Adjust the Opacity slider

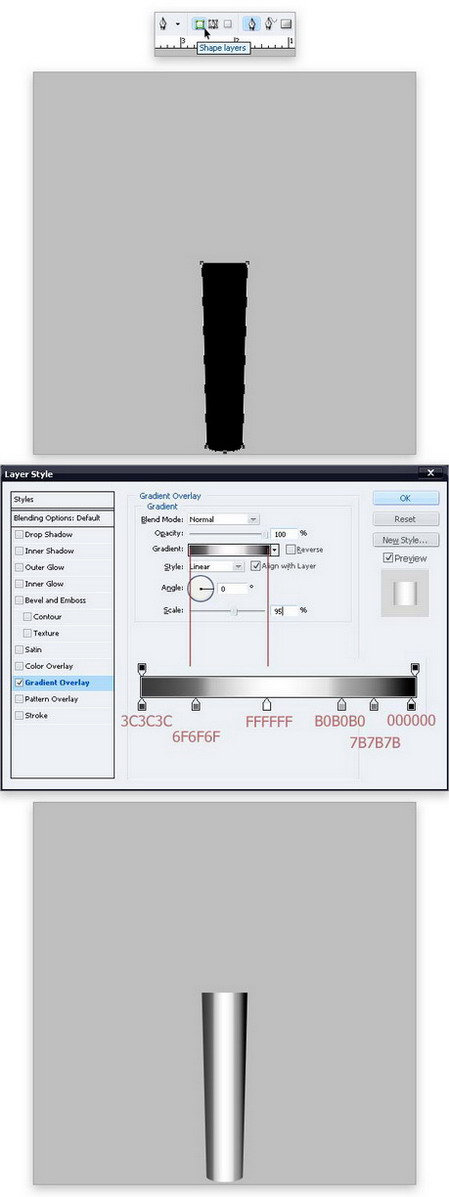click(227, 534)
